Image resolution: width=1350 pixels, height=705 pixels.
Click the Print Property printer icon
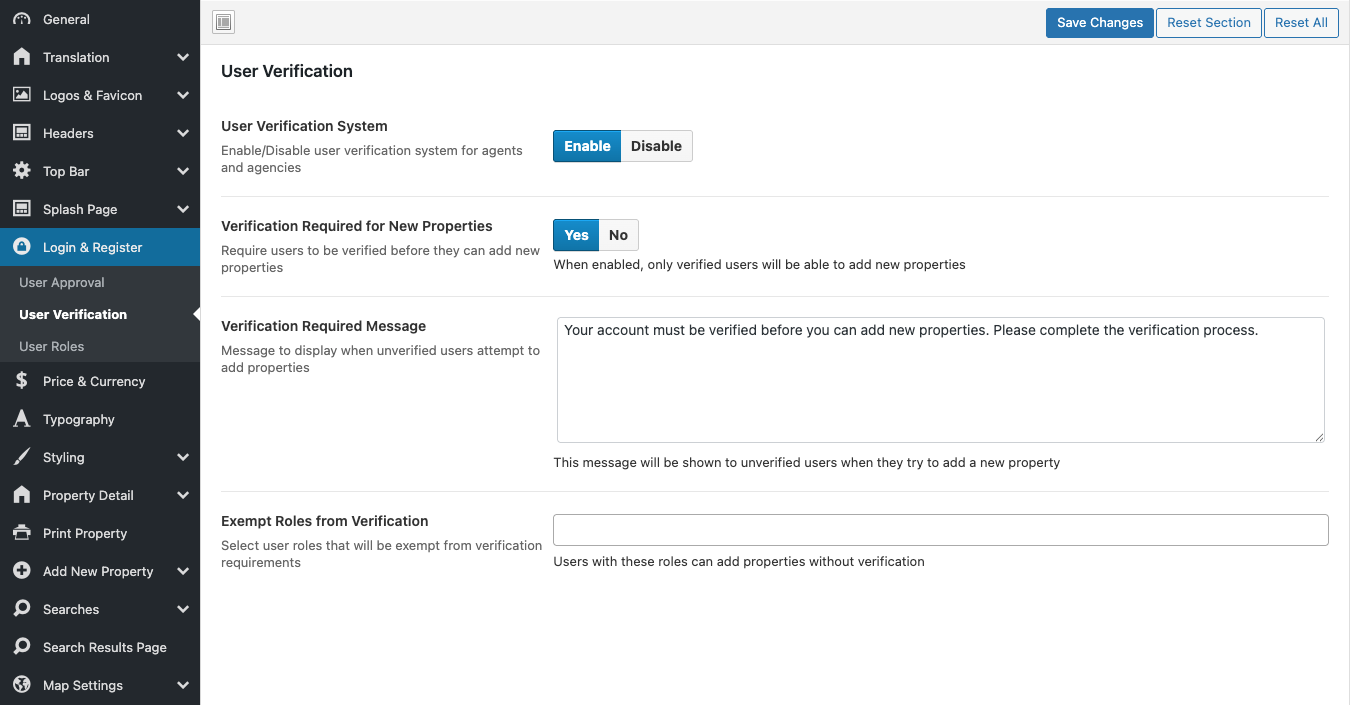coord(21,533)
